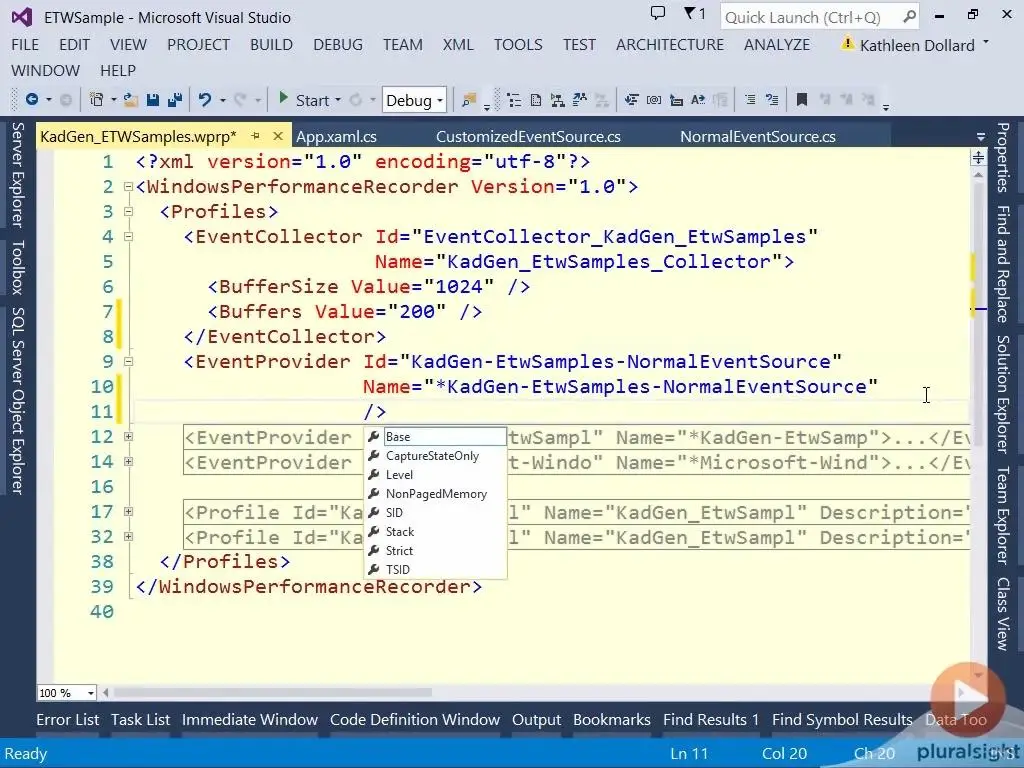Toggle pin on KadGen_ETWSamples.wprp tab
This screenshot has width=1024, height=768.
pos(256,136)
